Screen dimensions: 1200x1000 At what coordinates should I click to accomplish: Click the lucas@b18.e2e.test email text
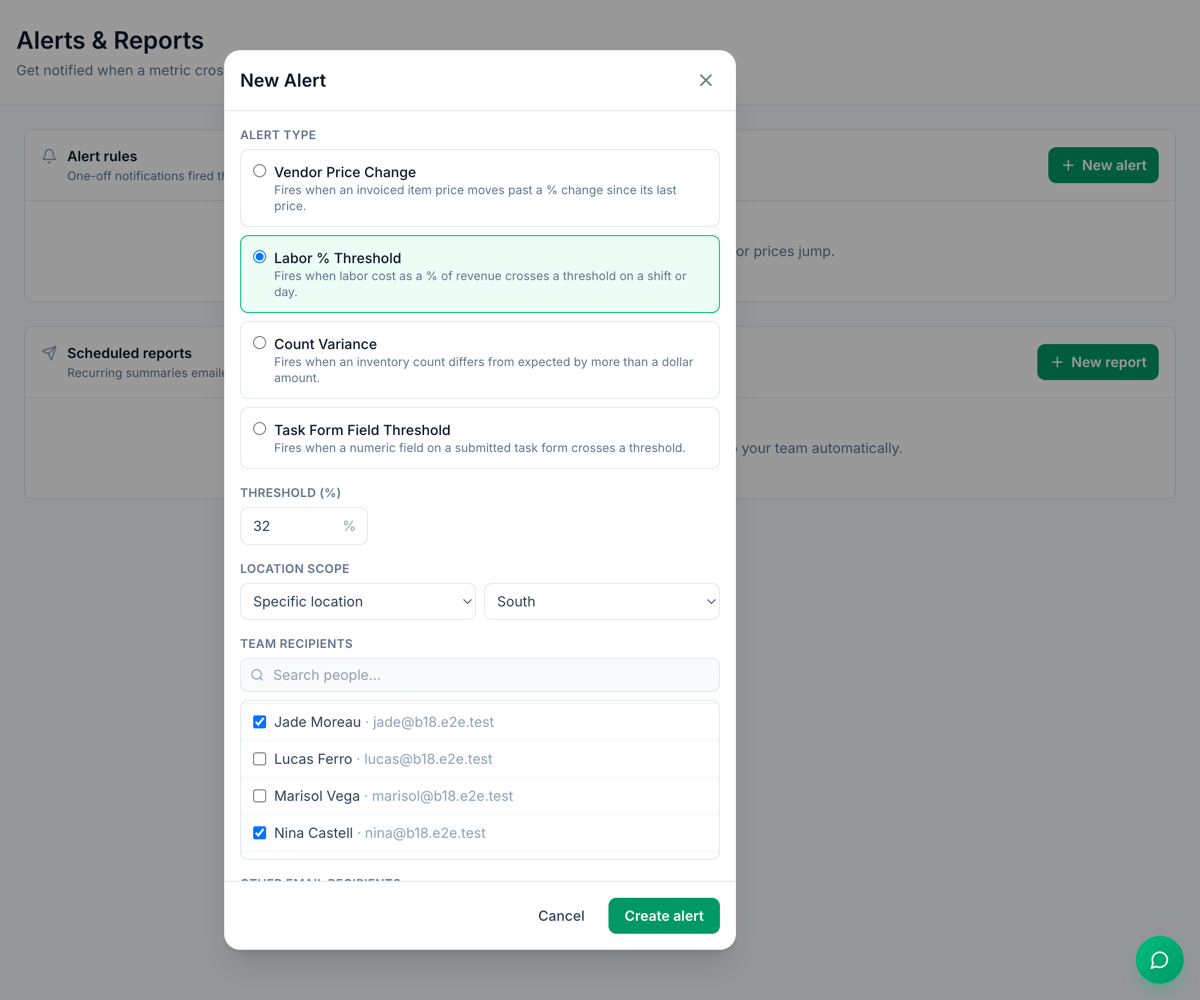[428, 759]
